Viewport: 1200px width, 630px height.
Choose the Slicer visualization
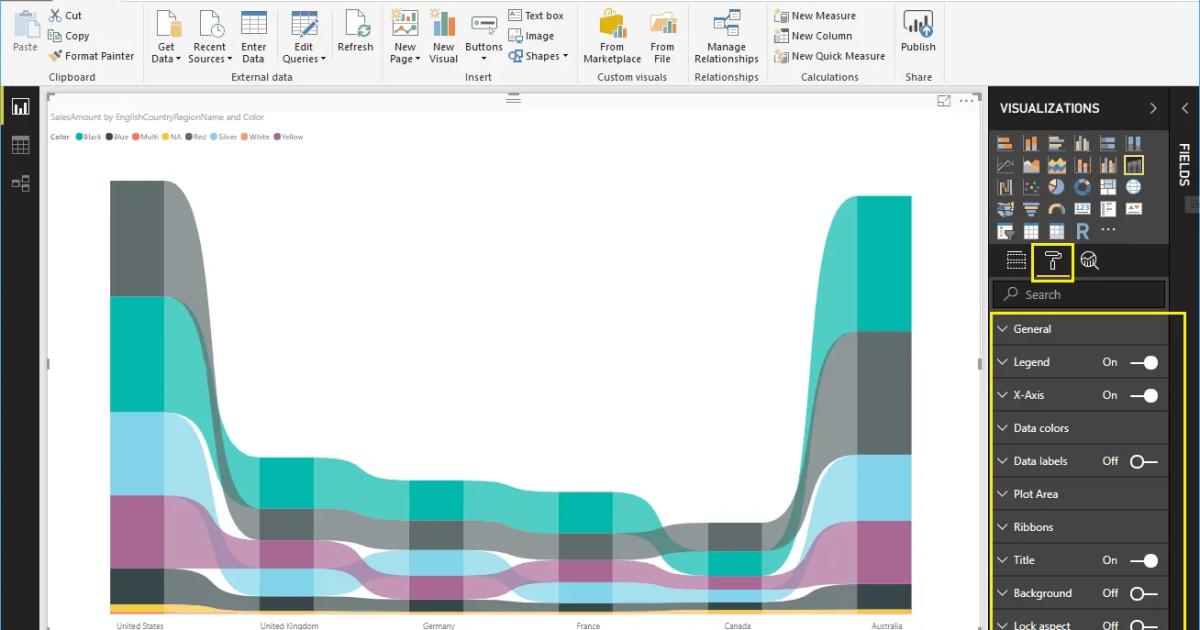tap(1005, 231)
